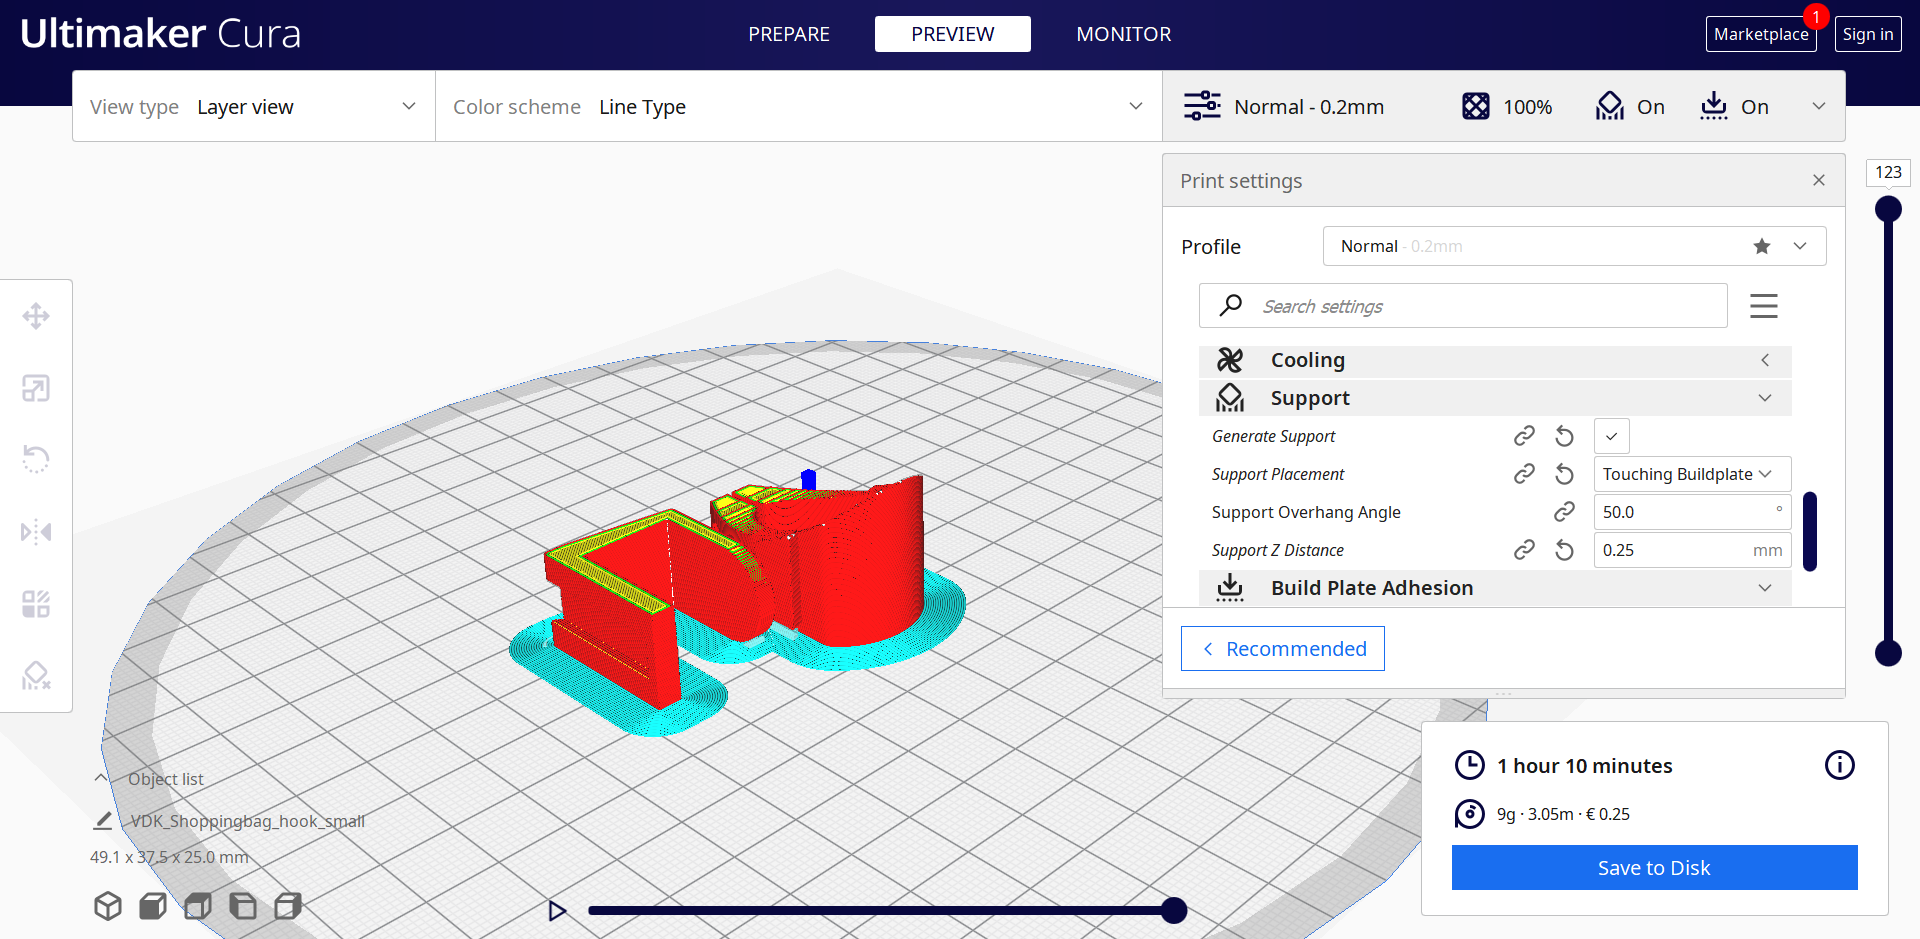This screenshot has width=1920, height=939.
Task: Click the link icon for Support Z Distance
Action: 1524,550
